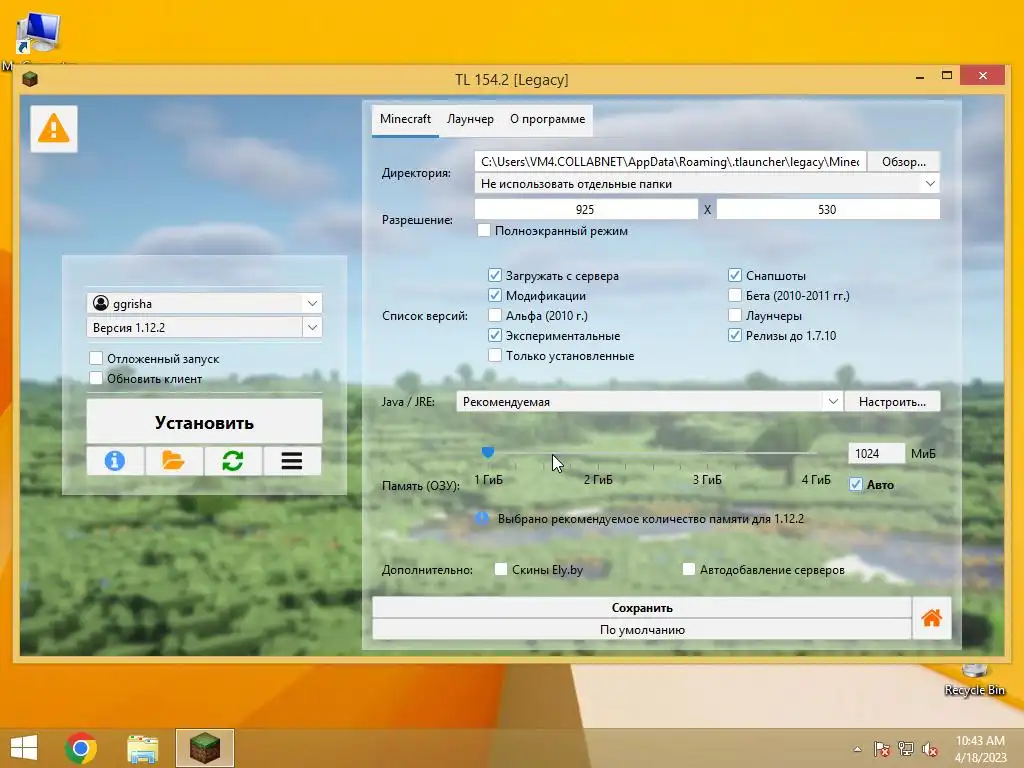Click the resolution width field 925

pos(586,209)
